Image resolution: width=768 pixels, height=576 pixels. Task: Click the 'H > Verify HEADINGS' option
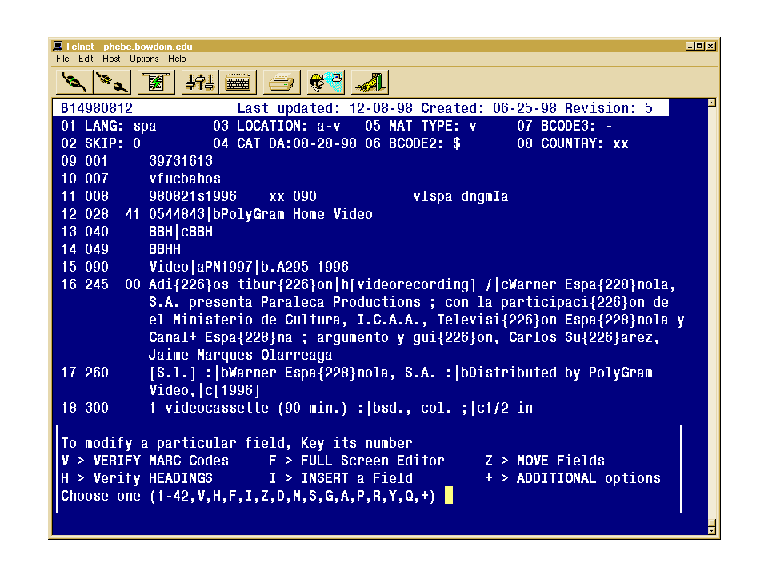click(137, 479)
